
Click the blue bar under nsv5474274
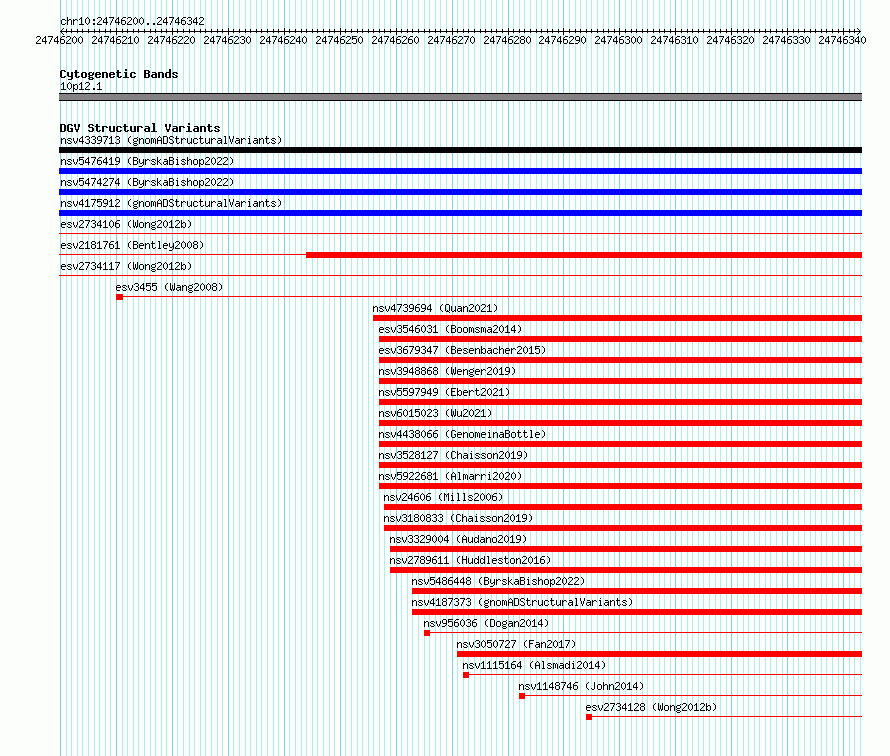(460, 192)
